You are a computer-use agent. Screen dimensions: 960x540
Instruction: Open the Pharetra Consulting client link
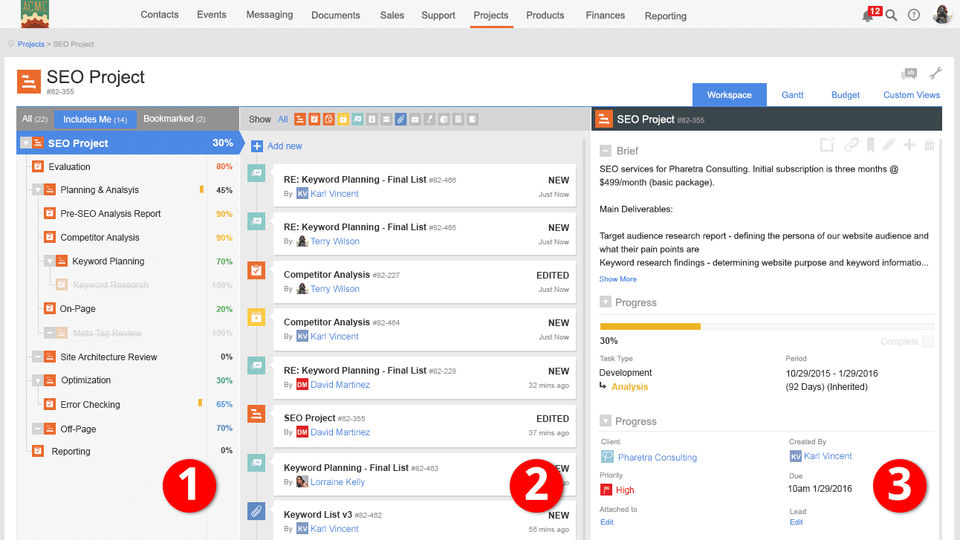[657, 457]
